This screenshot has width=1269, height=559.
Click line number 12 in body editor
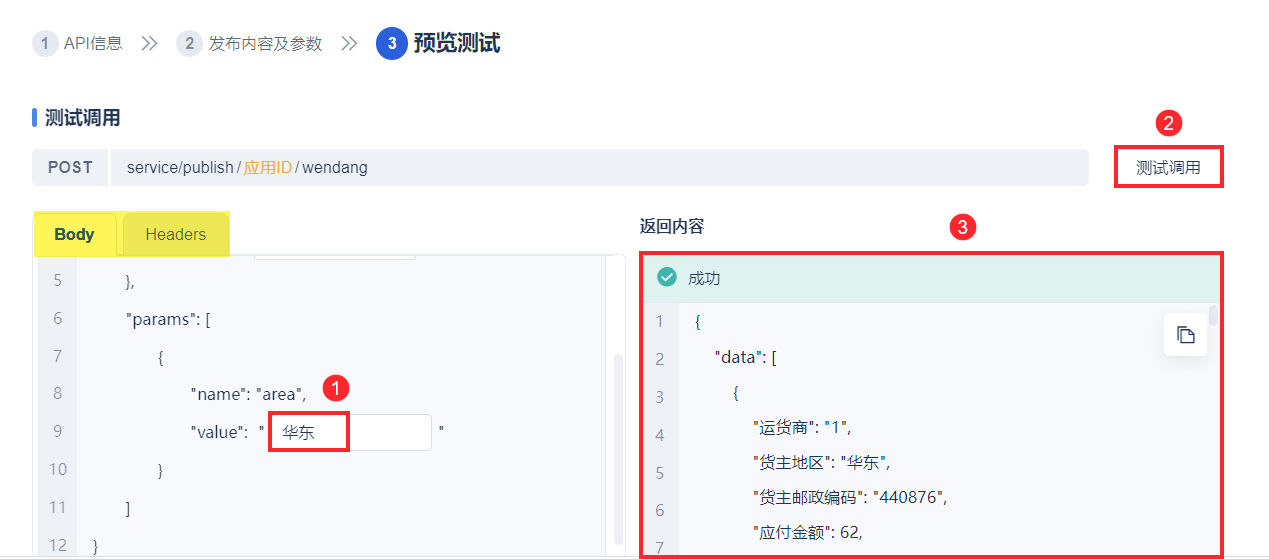pyautogui.click(x=57, y=545)
